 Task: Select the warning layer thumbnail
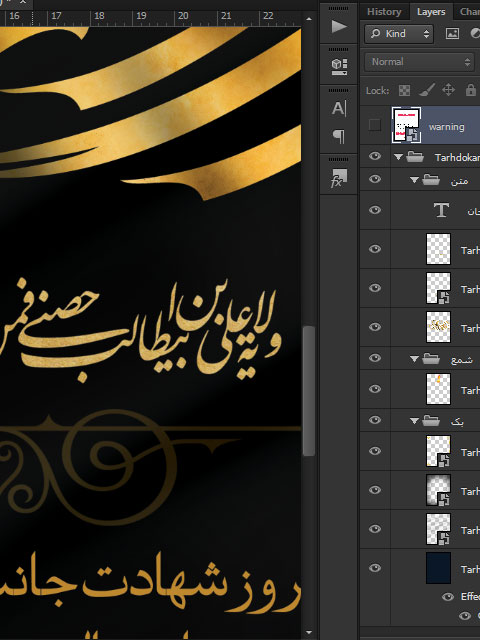pyautogui.click(x=406, y=125)
